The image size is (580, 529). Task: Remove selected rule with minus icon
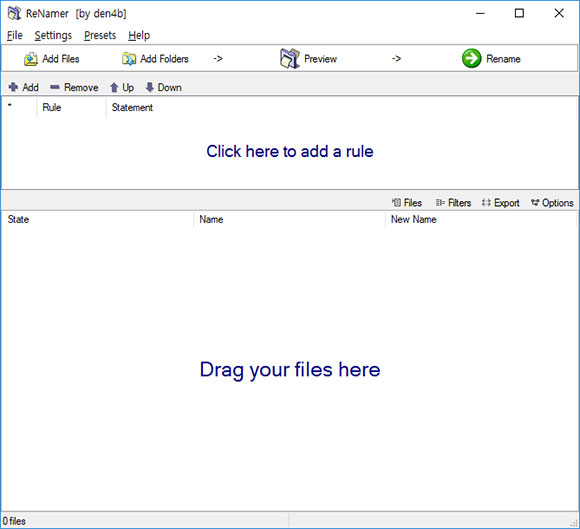coord(55,87)
